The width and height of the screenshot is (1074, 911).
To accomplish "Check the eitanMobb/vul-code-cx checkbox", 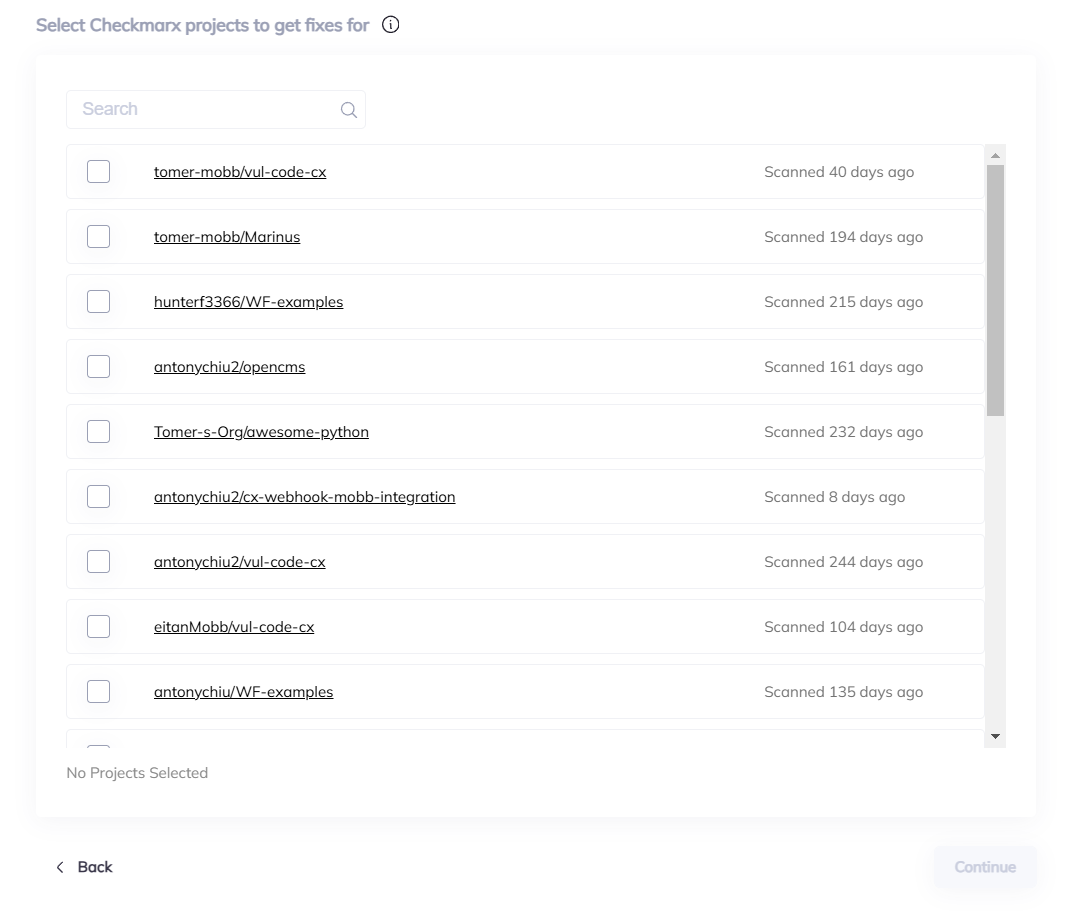I will (98, 627).
